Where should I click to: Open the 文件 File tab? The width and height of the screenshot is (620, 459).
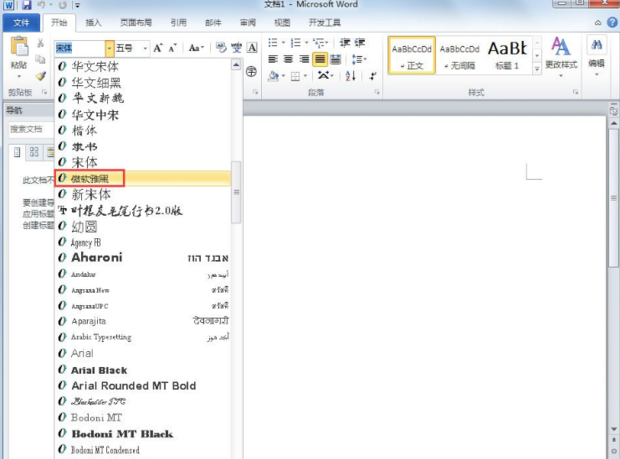tap(21, 23)
